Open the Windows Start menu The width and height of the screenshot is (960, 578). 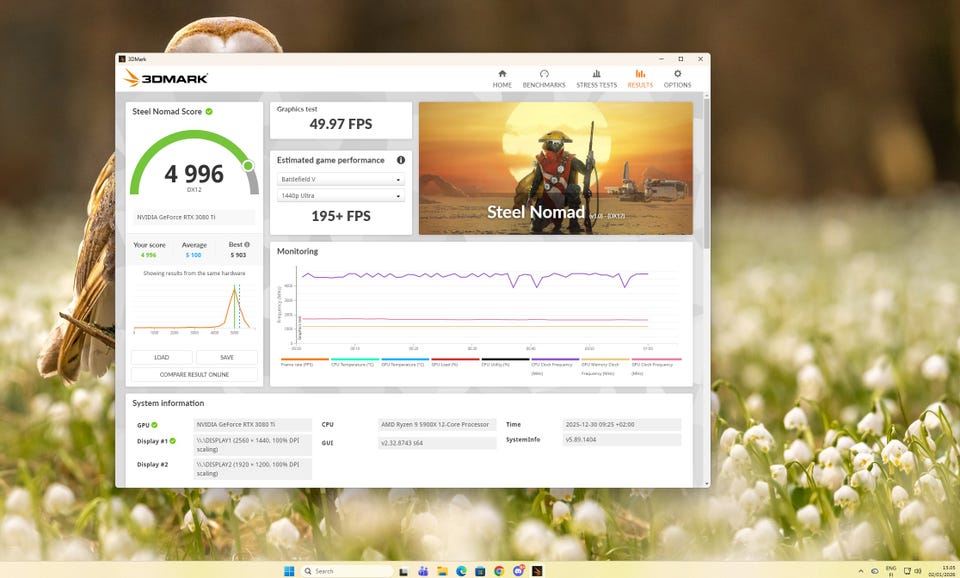[289, 571]
